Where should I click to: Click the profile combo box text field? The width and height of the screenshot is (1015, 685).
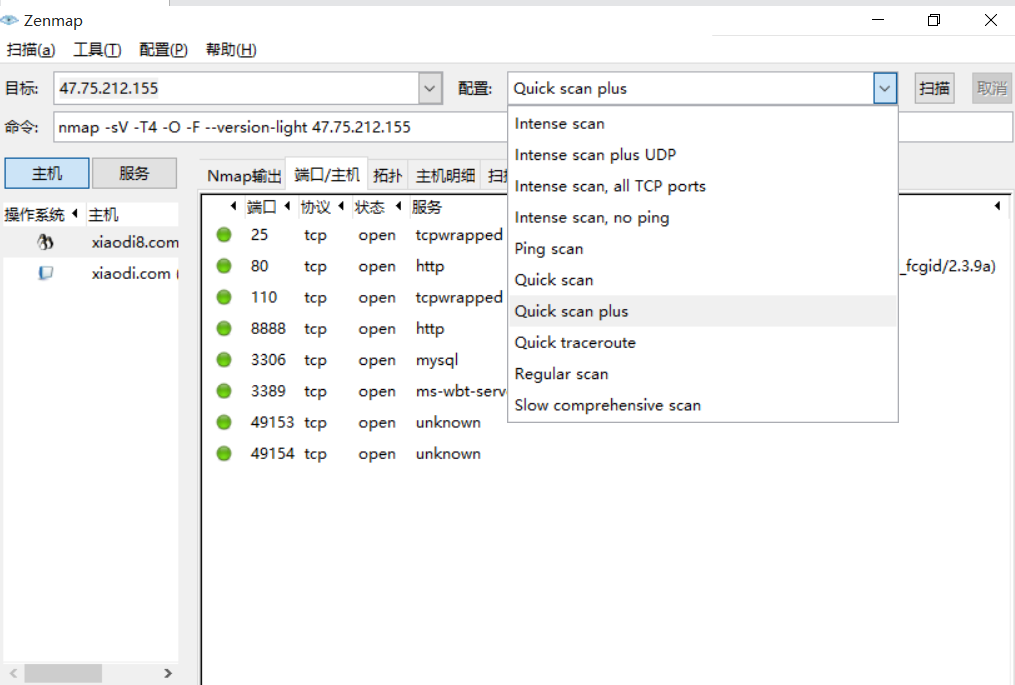coord(691,88)
